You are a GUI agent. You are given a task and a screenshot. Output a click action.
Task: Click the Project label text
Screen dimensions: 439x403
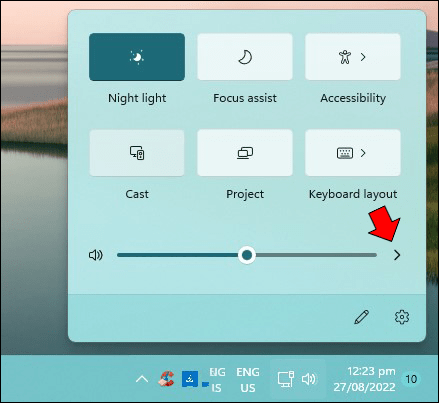tap(245, 194)
